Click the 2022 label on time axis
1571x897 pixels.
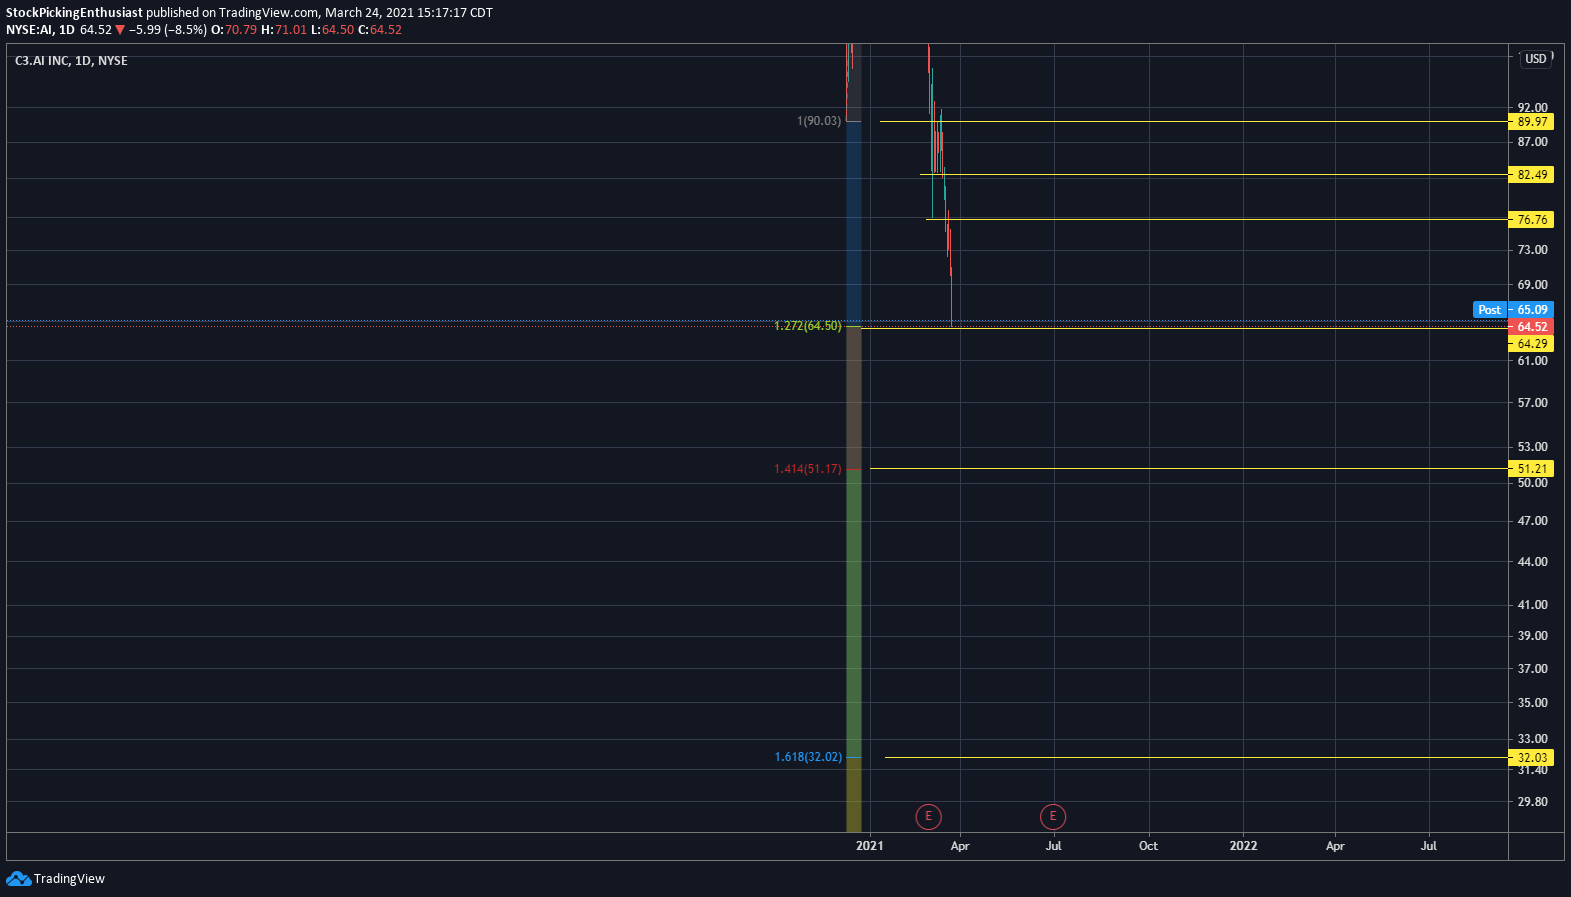point(1243,846)
